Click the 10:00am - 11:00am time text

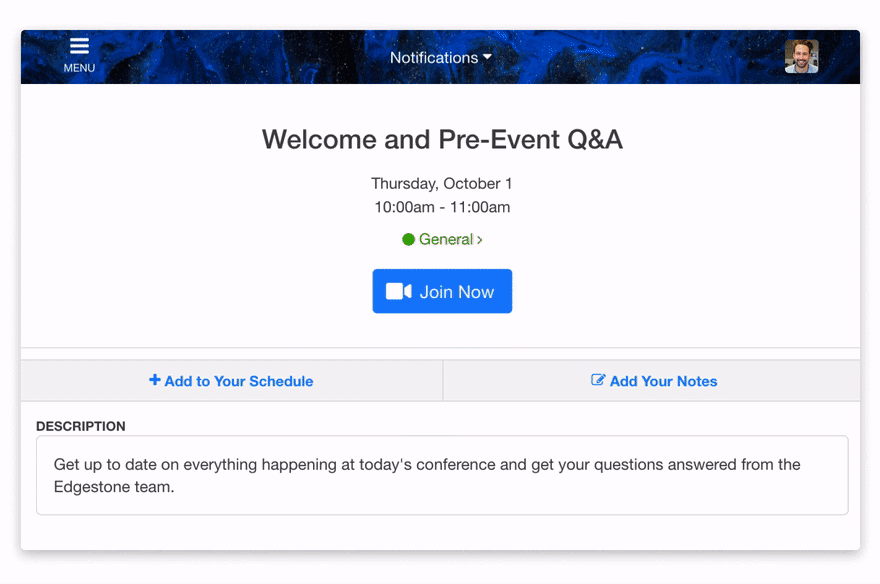point(442,207)
